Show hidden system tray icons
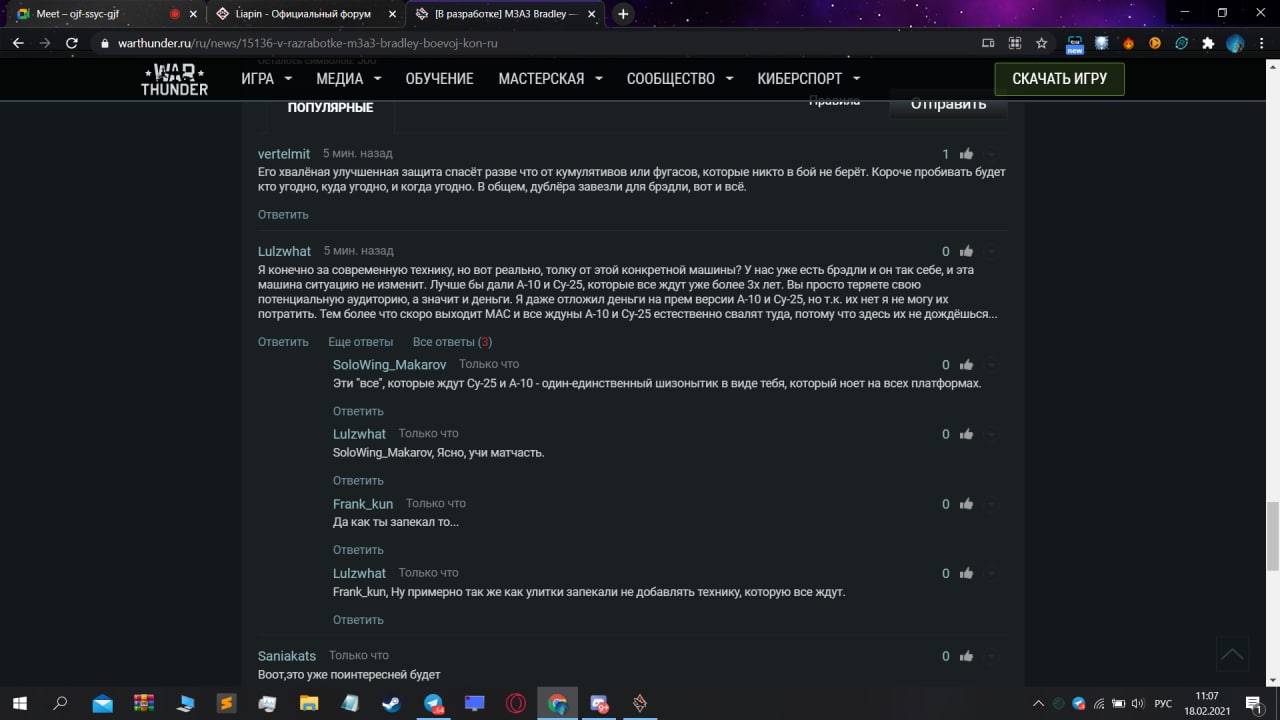The height and width of the screenshot is (720, 1280). click(x=1038, y=704)
